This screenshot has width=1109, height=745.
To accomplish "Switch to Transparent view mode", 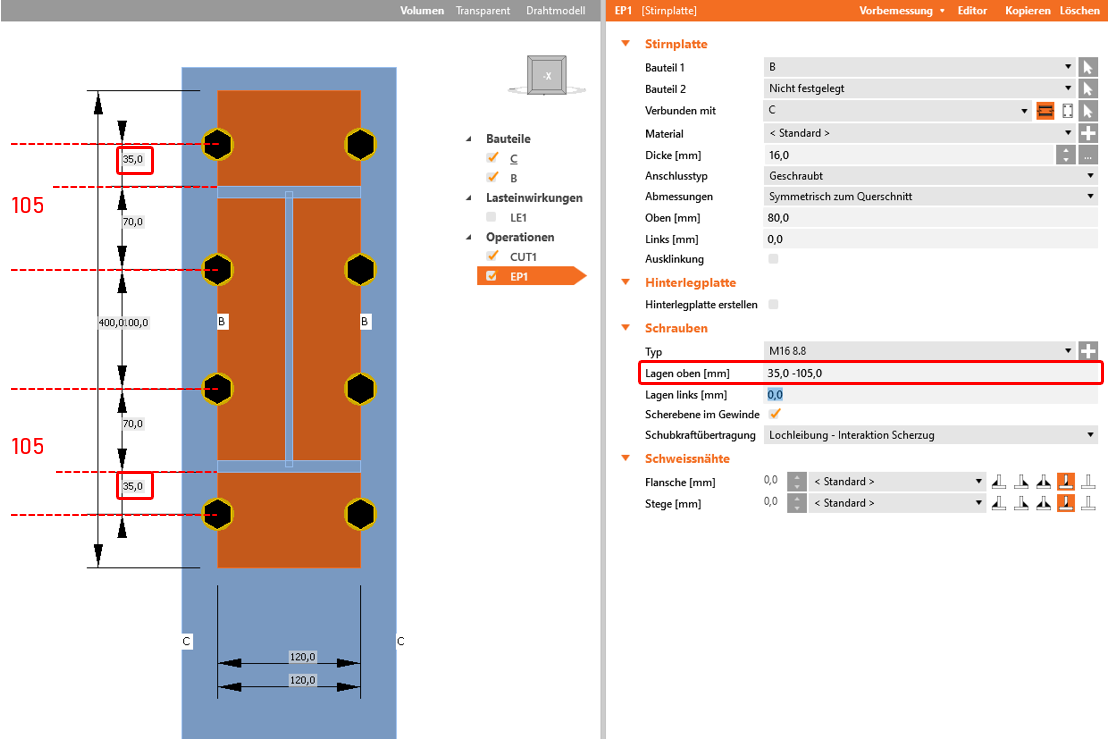I will [x=483, y=11].
